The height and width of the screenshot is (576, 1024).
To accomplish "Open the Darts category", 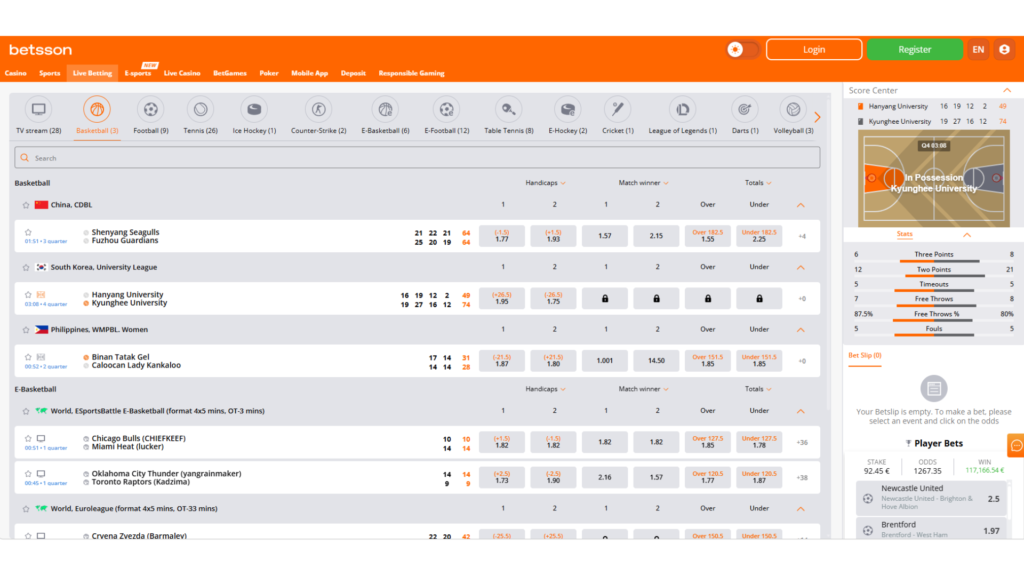I will pos(745,116).
